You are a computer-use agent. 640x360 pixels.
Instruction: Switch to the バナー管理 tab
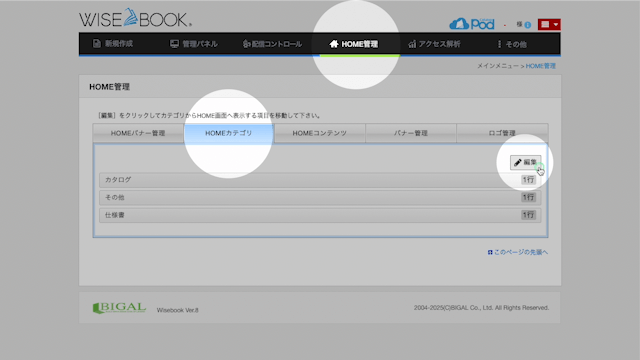click(x=411, y=133)
